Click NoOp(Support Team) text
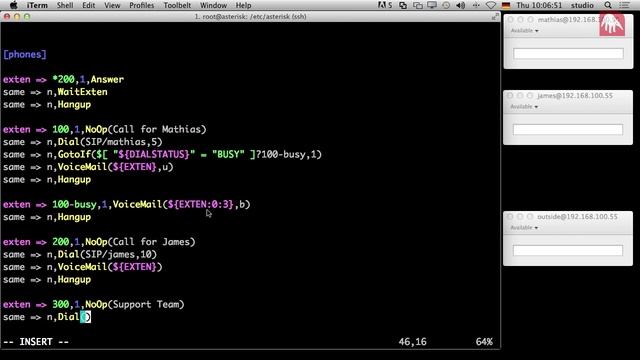This screenshot has width=640, height=360. [x=135, y=304]
